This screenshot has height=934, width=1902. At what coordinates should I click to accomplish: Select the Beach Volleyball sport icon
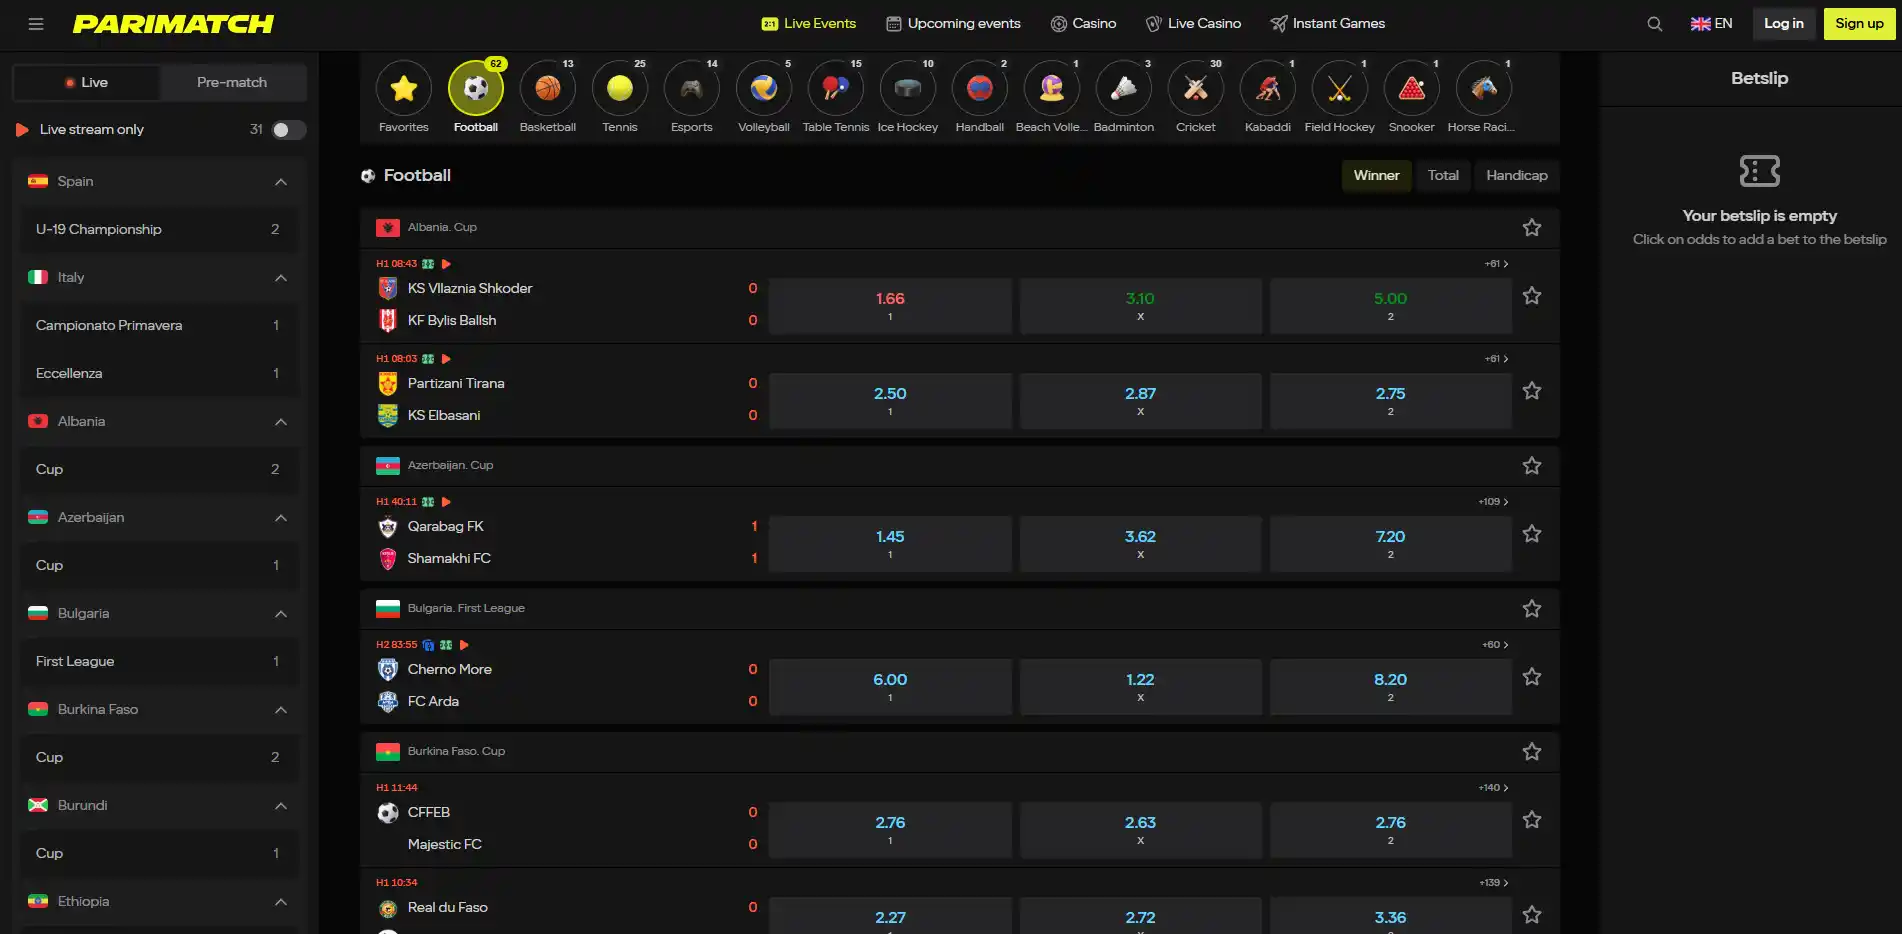click(x=1052, y=88)
